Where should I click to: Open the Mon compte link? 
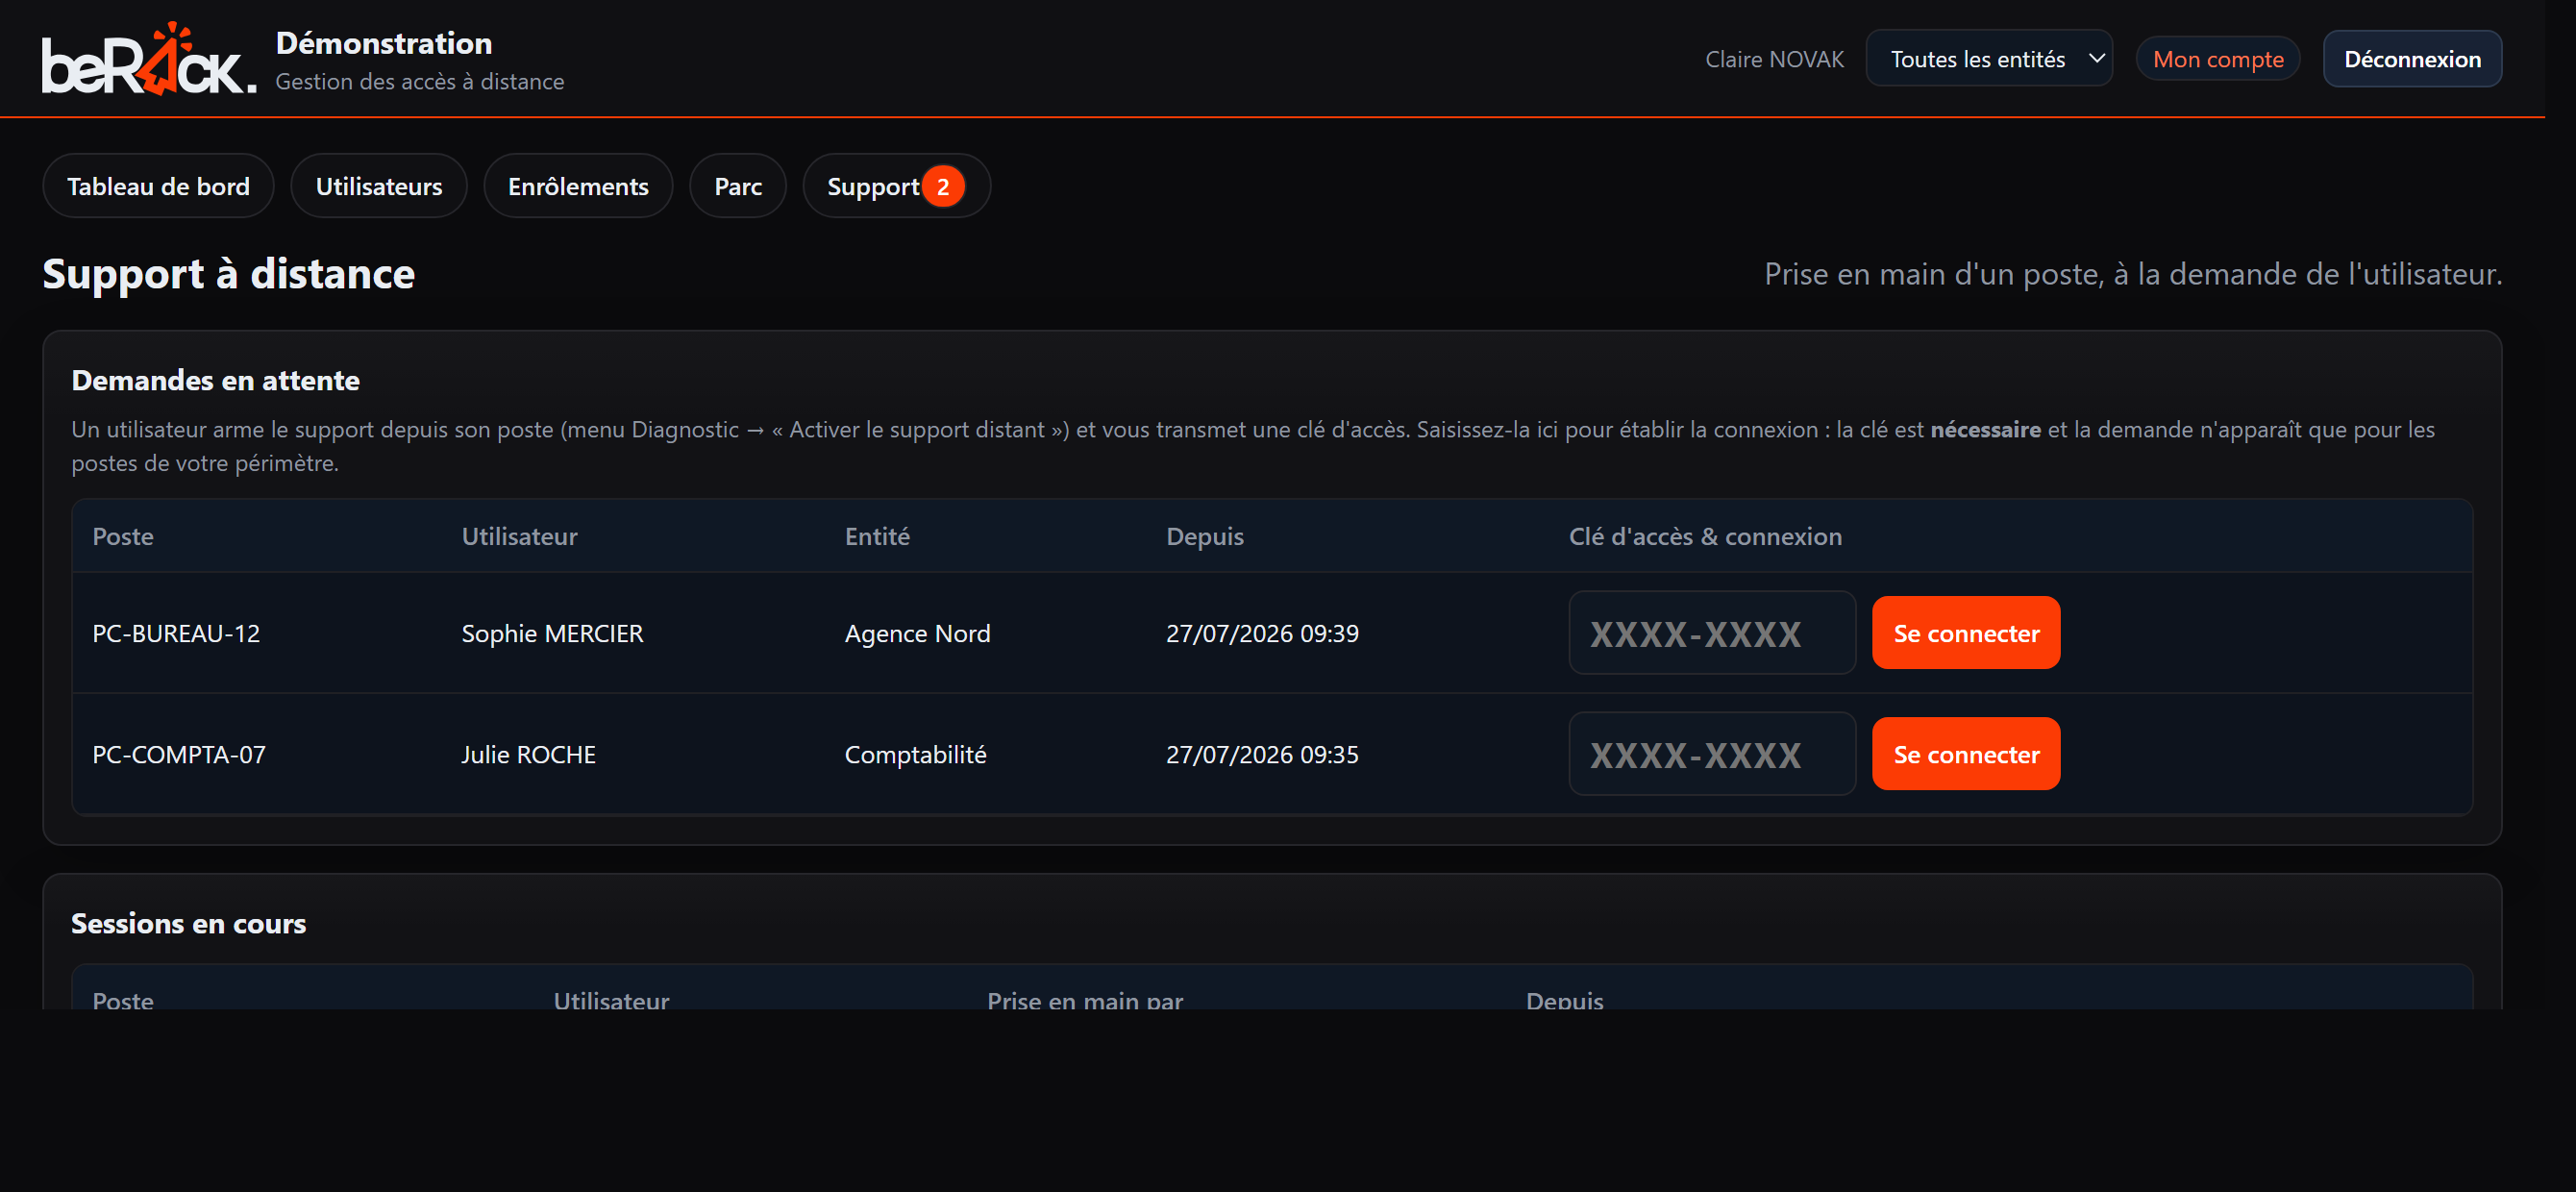2217,59
